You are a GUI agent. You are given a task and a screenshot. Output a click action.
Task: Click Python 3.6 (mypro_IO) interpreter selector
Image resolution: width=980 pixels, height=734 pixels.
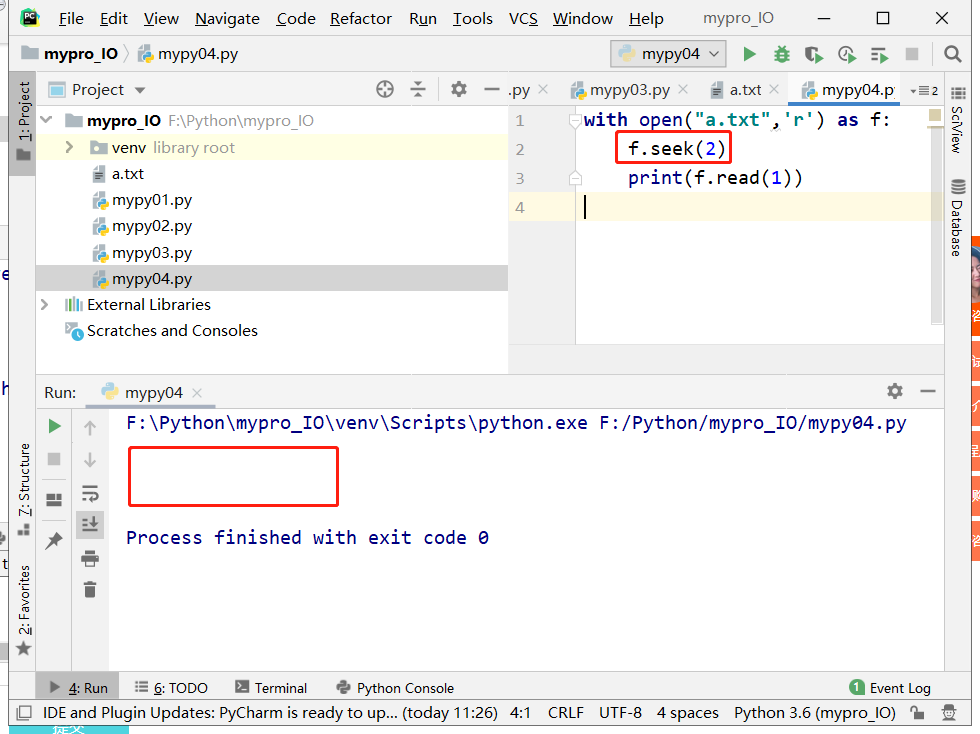(x=814, y=713)
